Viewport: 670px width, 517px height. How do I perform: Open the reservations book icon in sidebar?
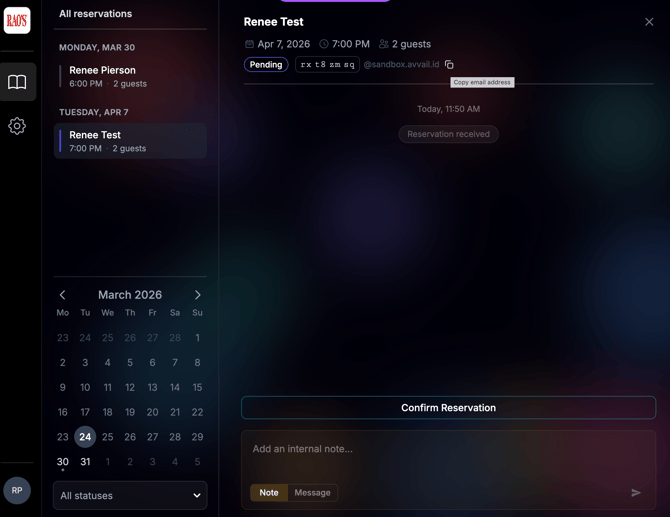pyautogui.click(x=17, y=82)
